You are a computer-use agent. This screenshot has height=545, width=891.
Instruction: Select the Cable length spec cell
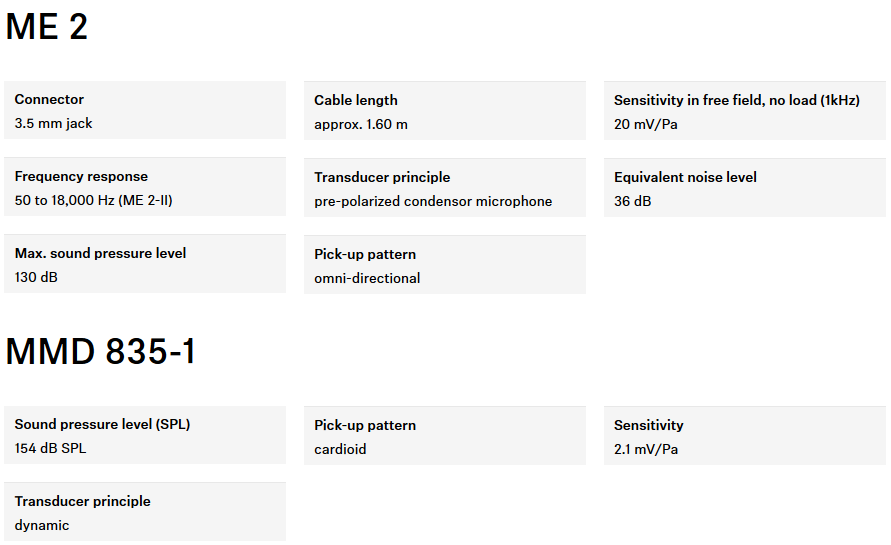(x=445, y=112)
